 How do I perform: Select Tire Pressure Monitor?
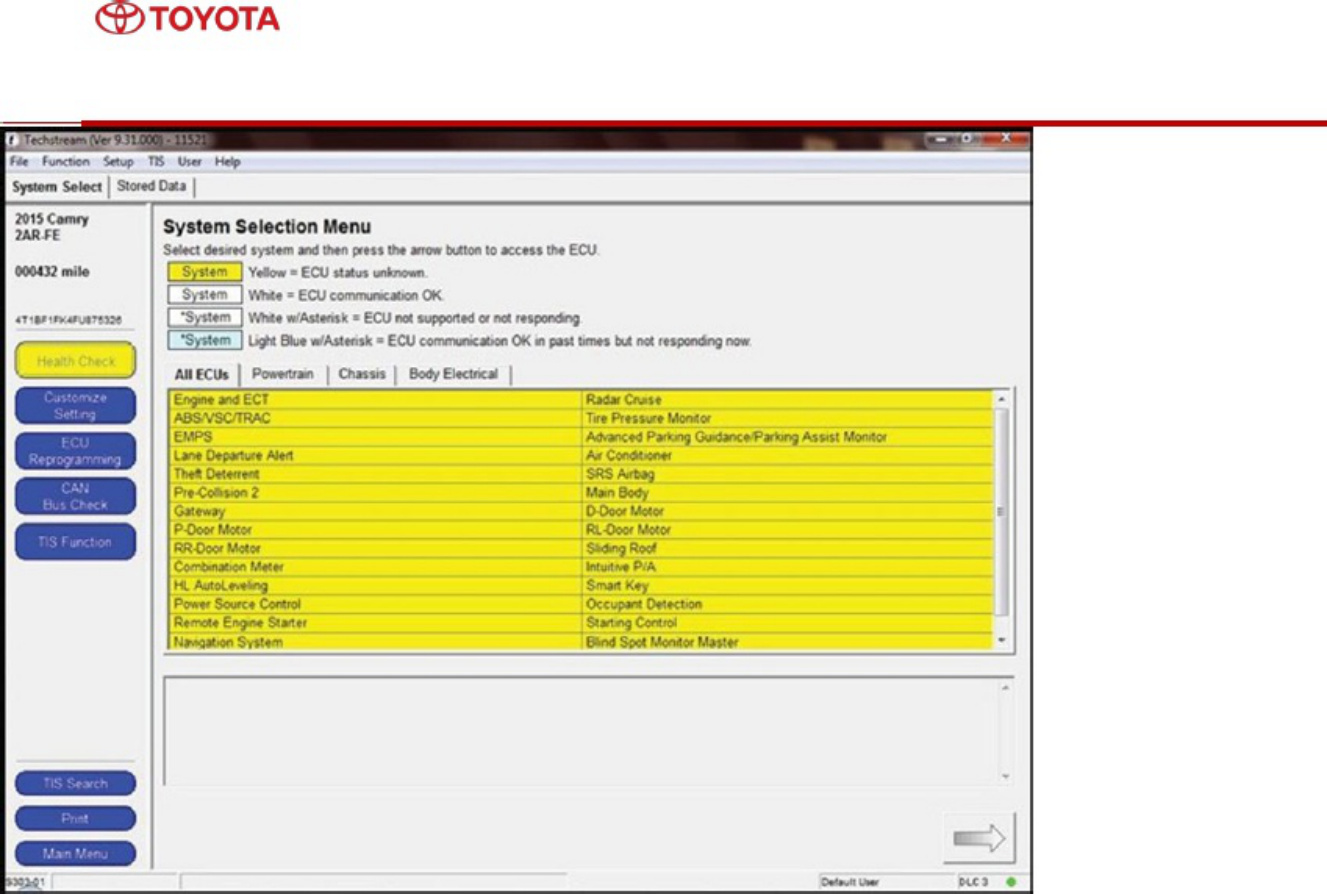pyautogui.click(x=787, y=418)
